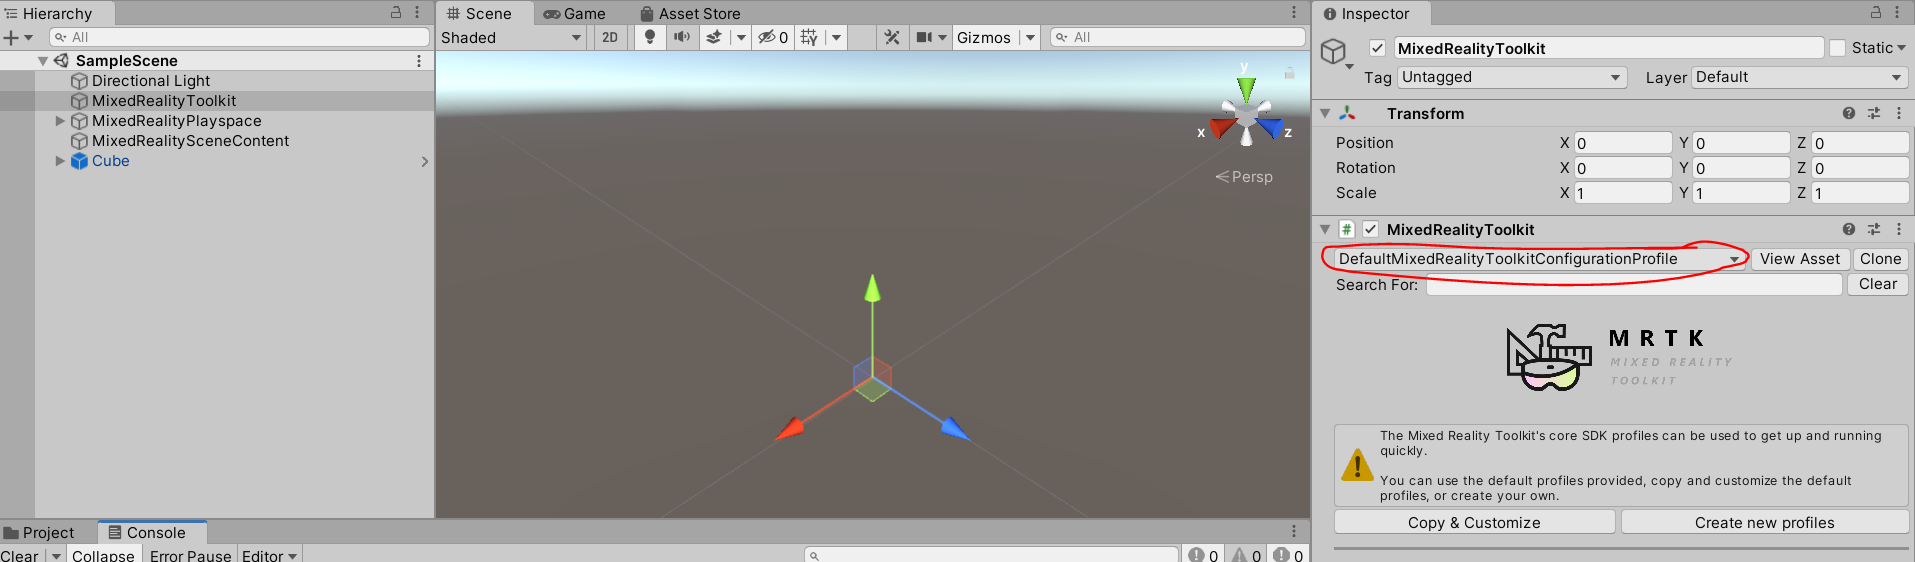Click the Clone profile button
This screenshot has width=1915, height=562.
pos(1880,259)
